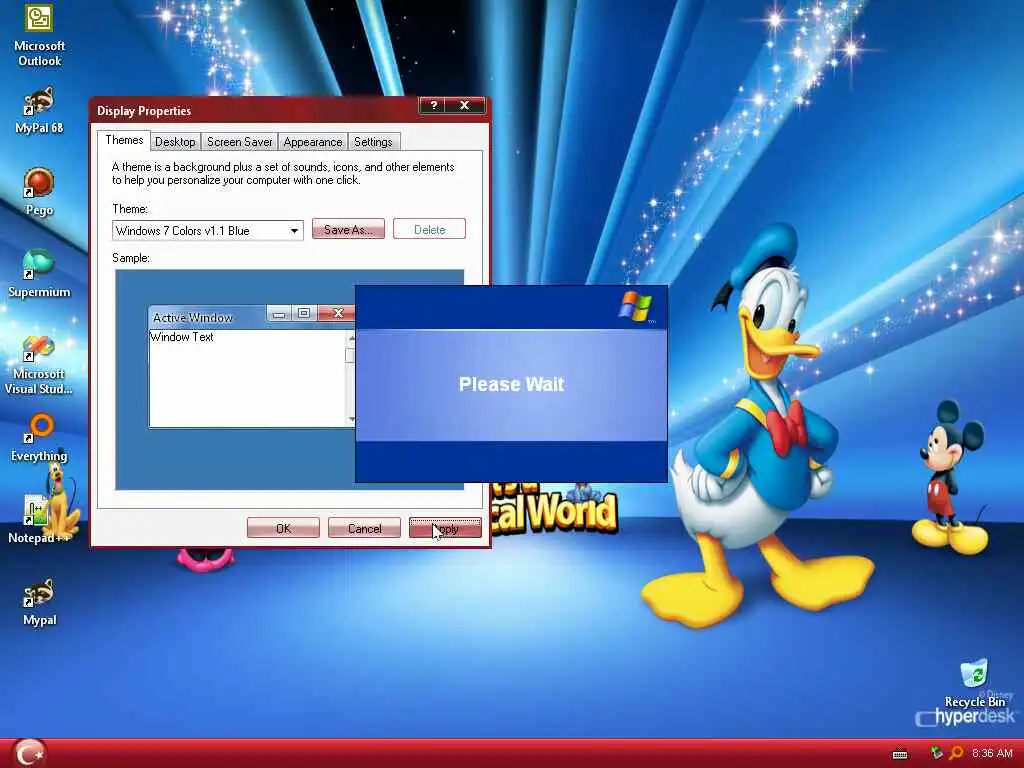Click the help question mark button
The width and height of the screenshot is (1024, 768).
click(433, 105)
